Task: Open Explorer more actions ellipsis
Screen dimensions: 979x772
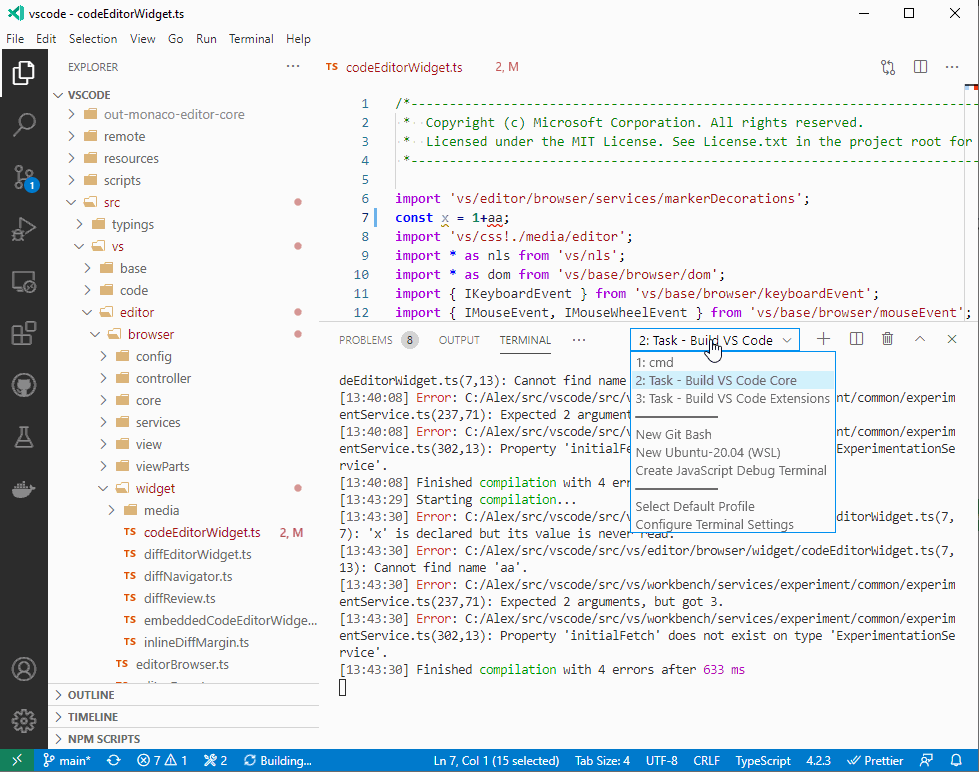Action: point(293,66)
